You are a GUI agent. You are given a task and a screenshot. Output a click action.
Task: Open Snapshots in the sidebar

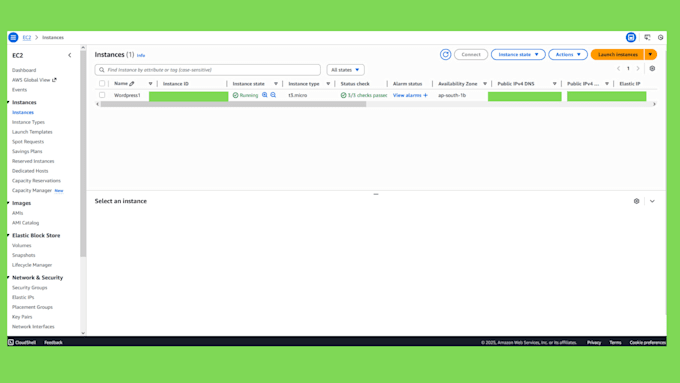tap(24, 255)
